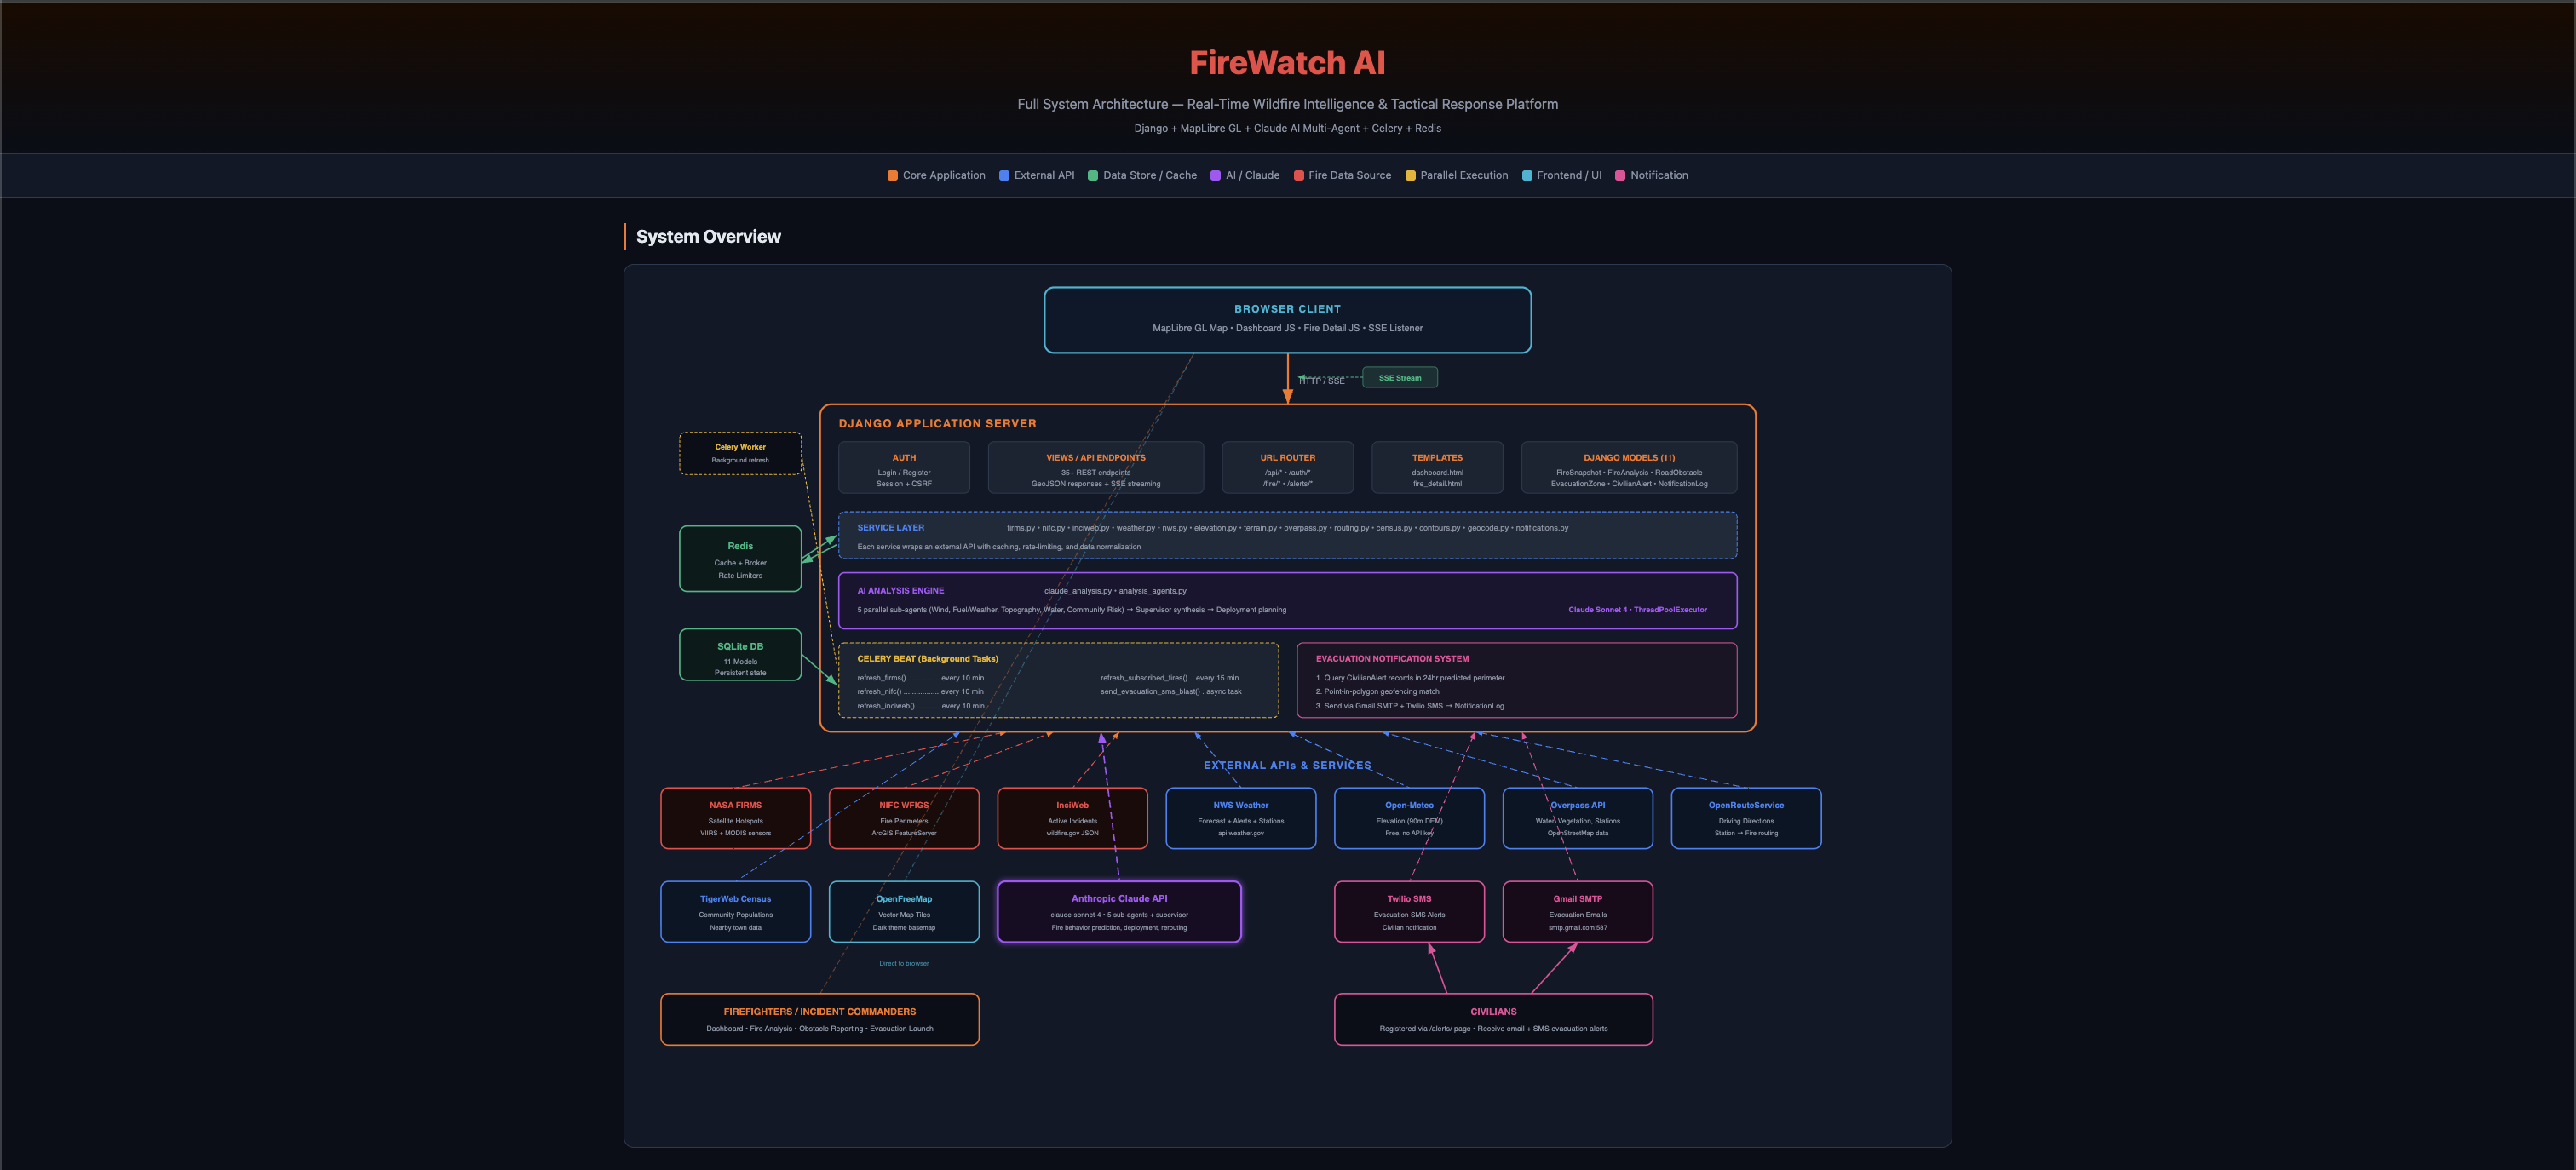Image resolution: width=2576 pixels, height=1170 pixels.
Task: Click the Direct to browser label
Action: [x=904, y=964]
